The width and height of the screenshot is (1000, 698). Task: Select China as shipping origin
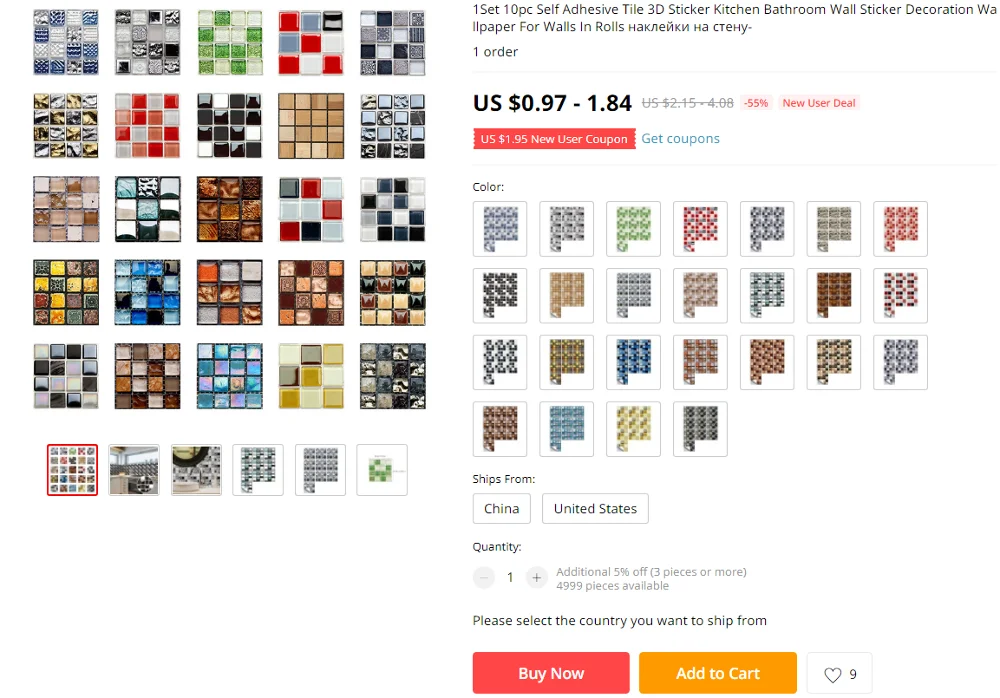501,509
